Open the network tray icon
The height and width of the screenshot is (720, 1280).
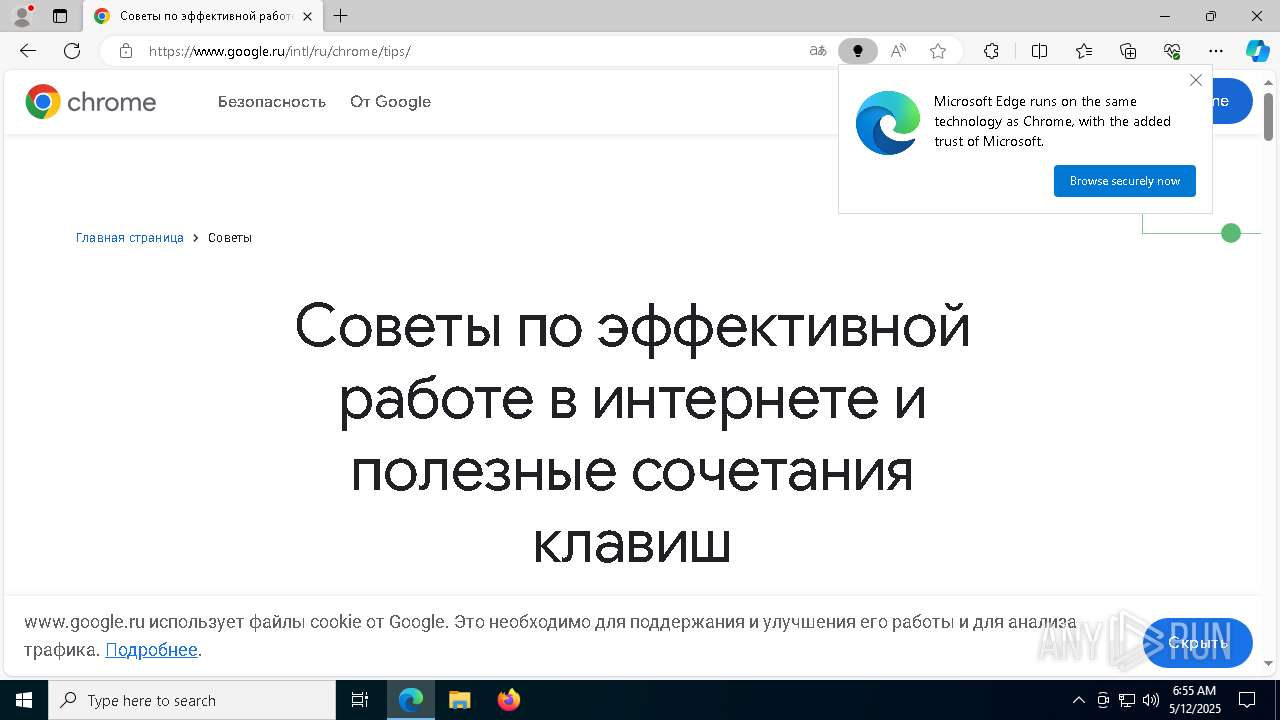(x=1126, y=700)
